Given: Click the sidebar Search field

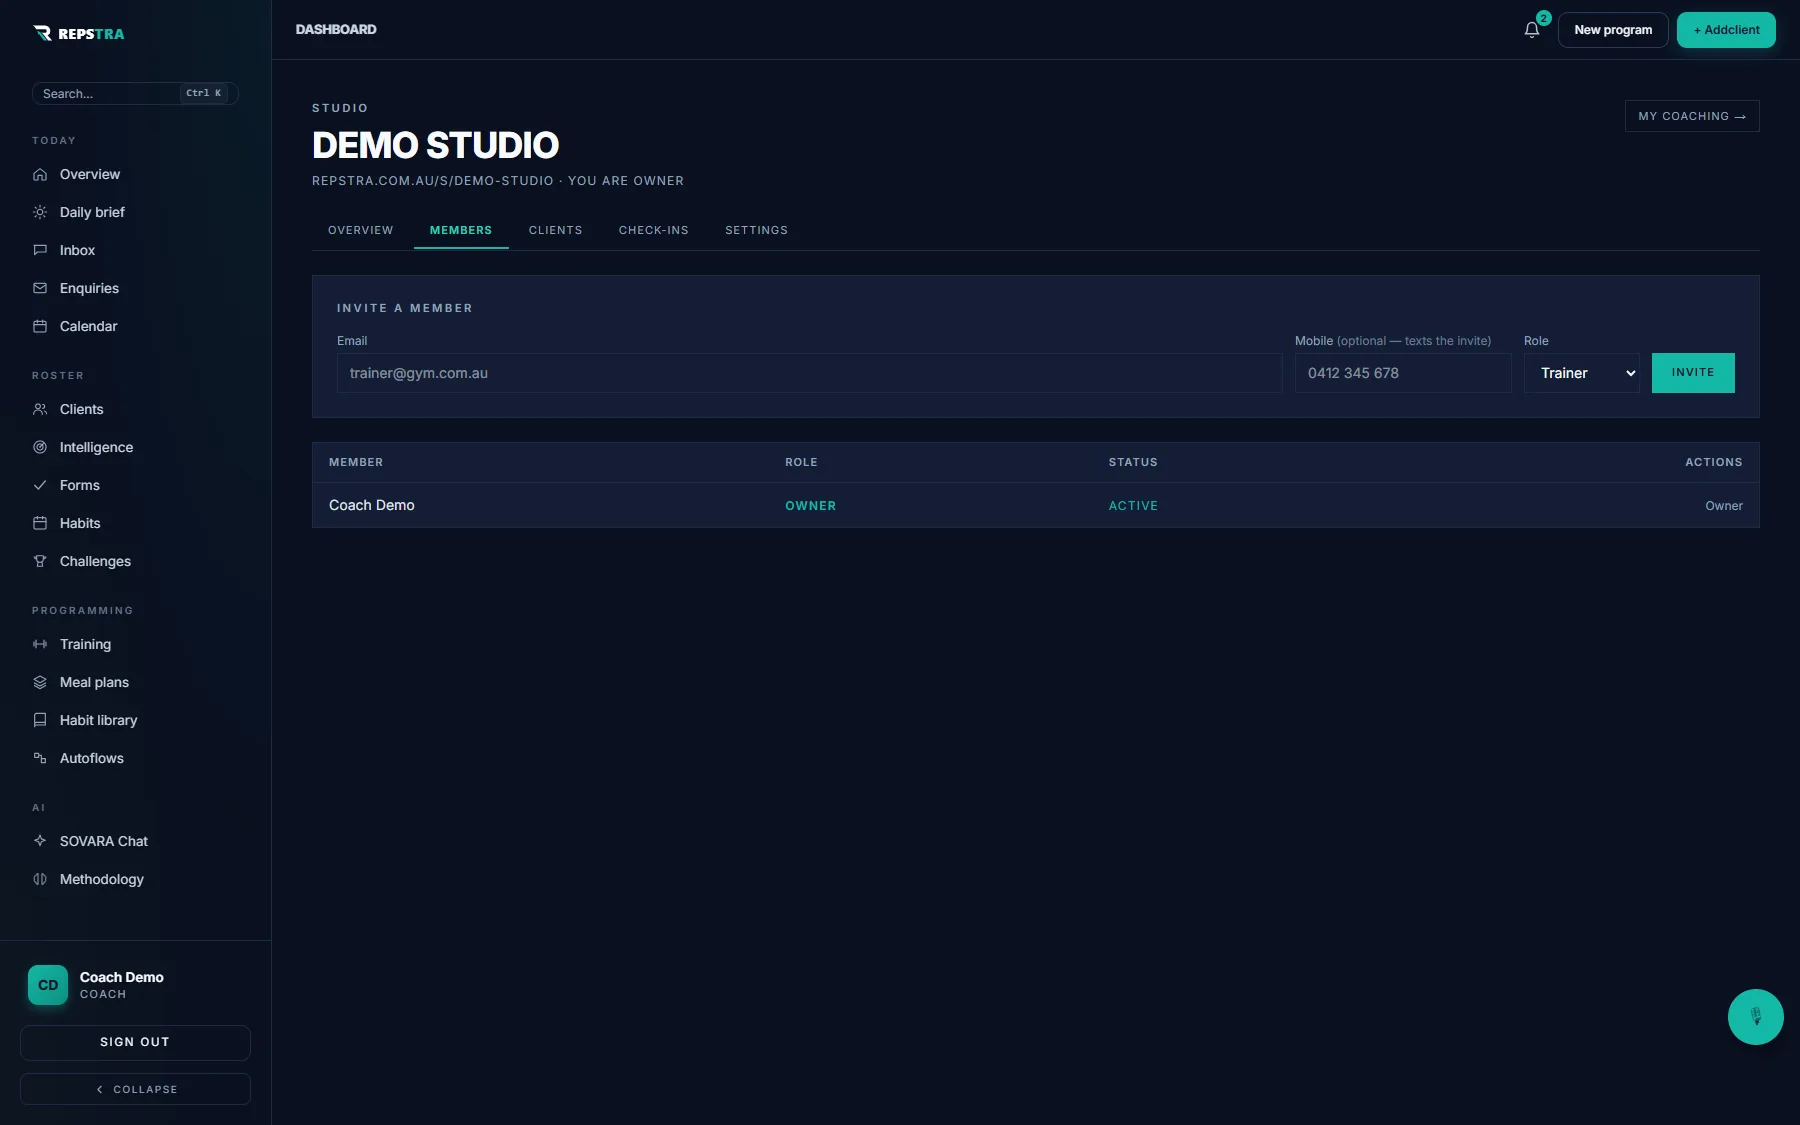Looking at the screenshot, I should click(135, 93).
